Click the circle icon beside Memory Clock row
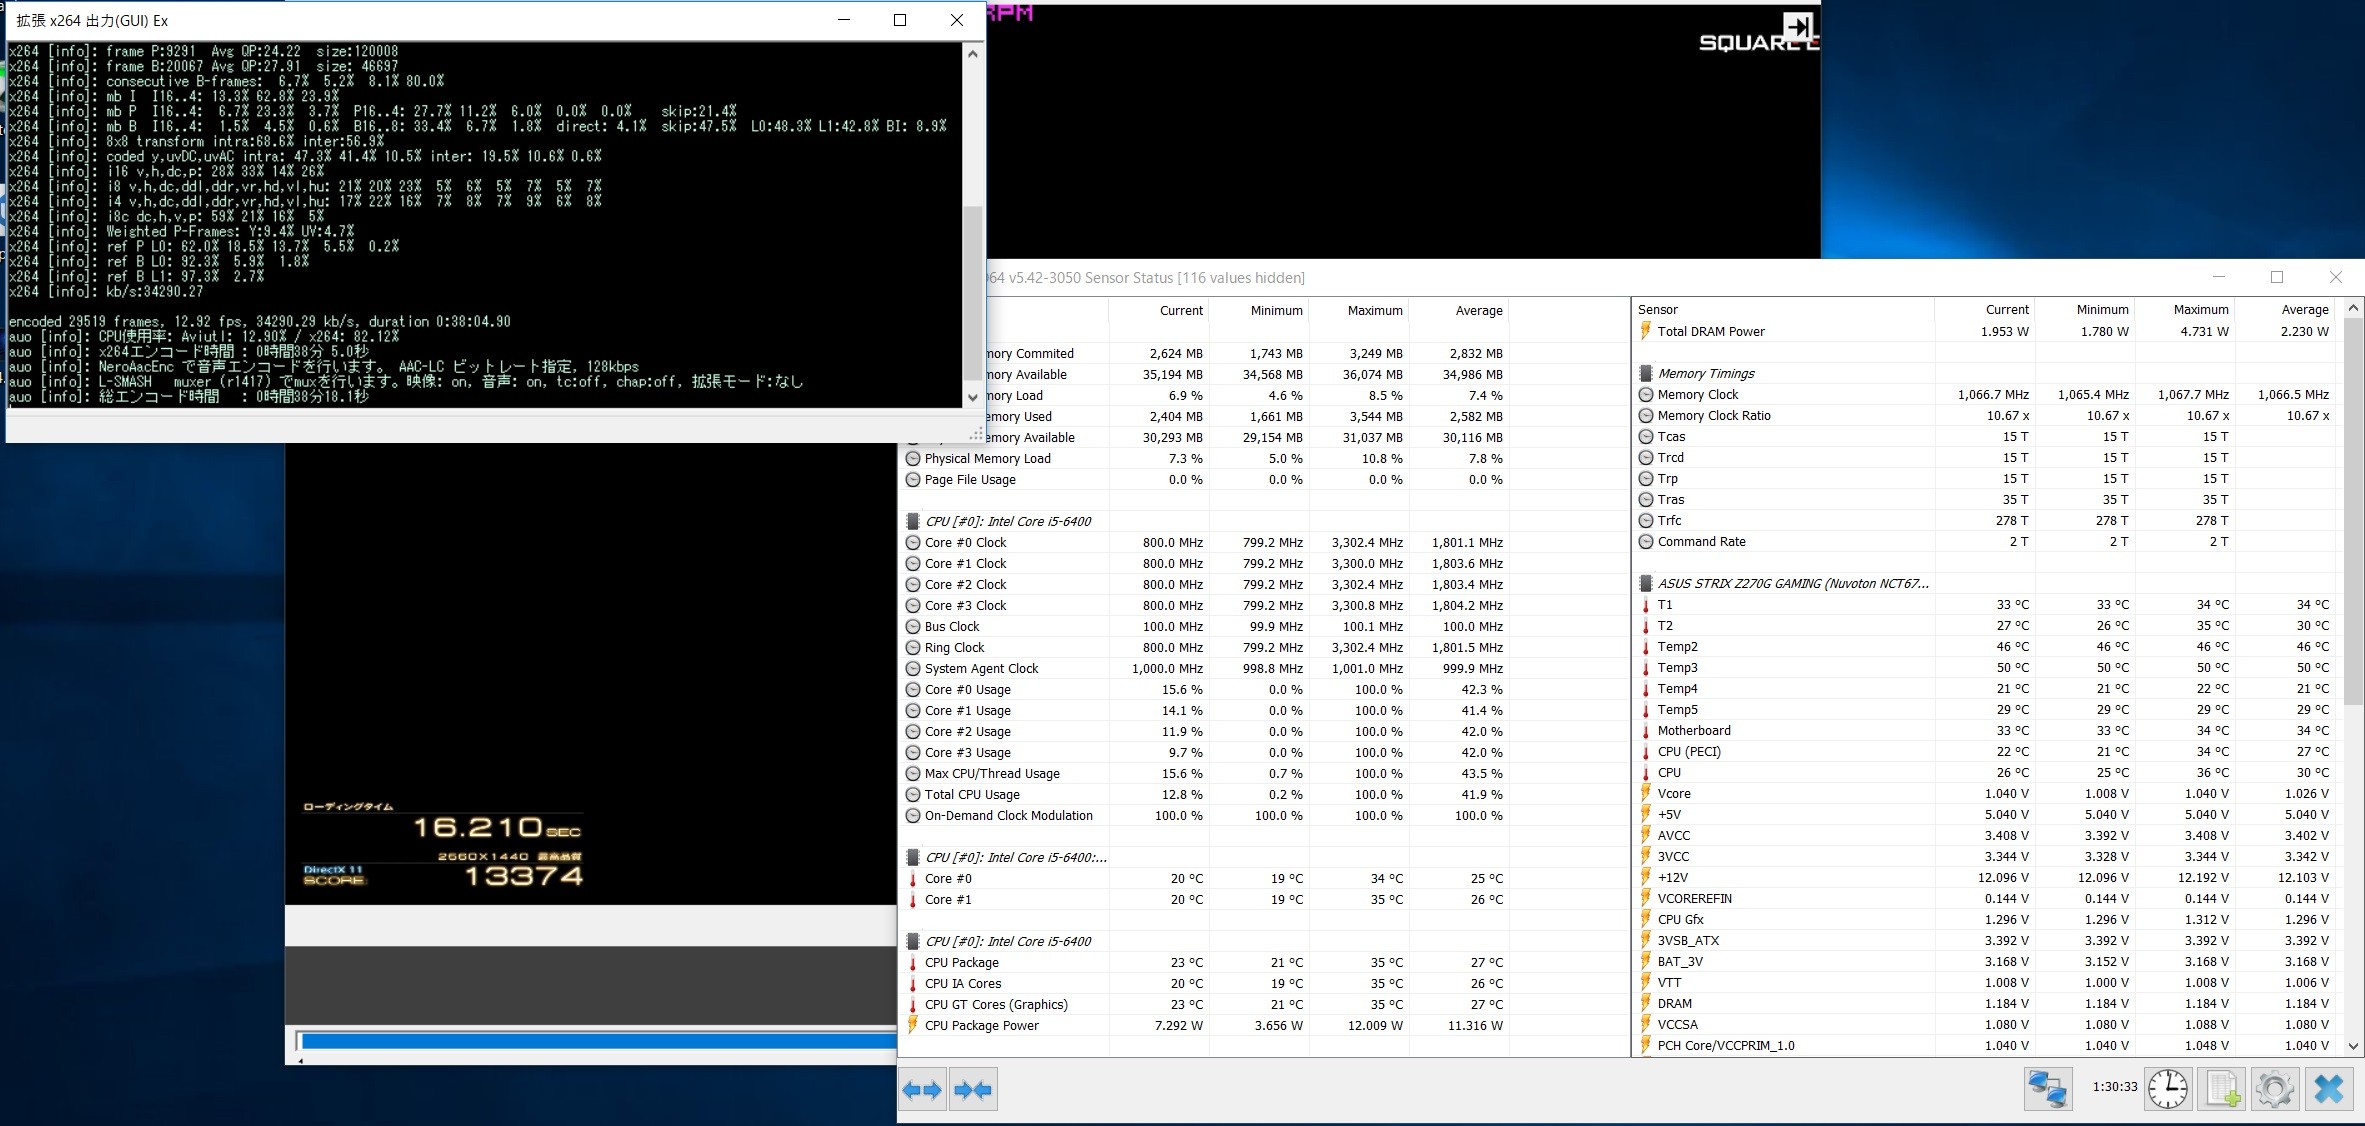 (1645, 395)
